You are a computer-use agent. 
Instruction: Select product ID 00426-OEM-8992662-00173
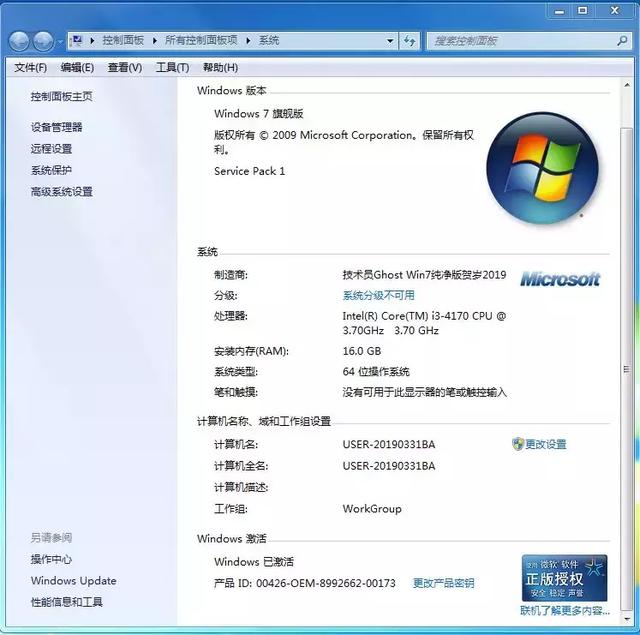coord(326,583)
